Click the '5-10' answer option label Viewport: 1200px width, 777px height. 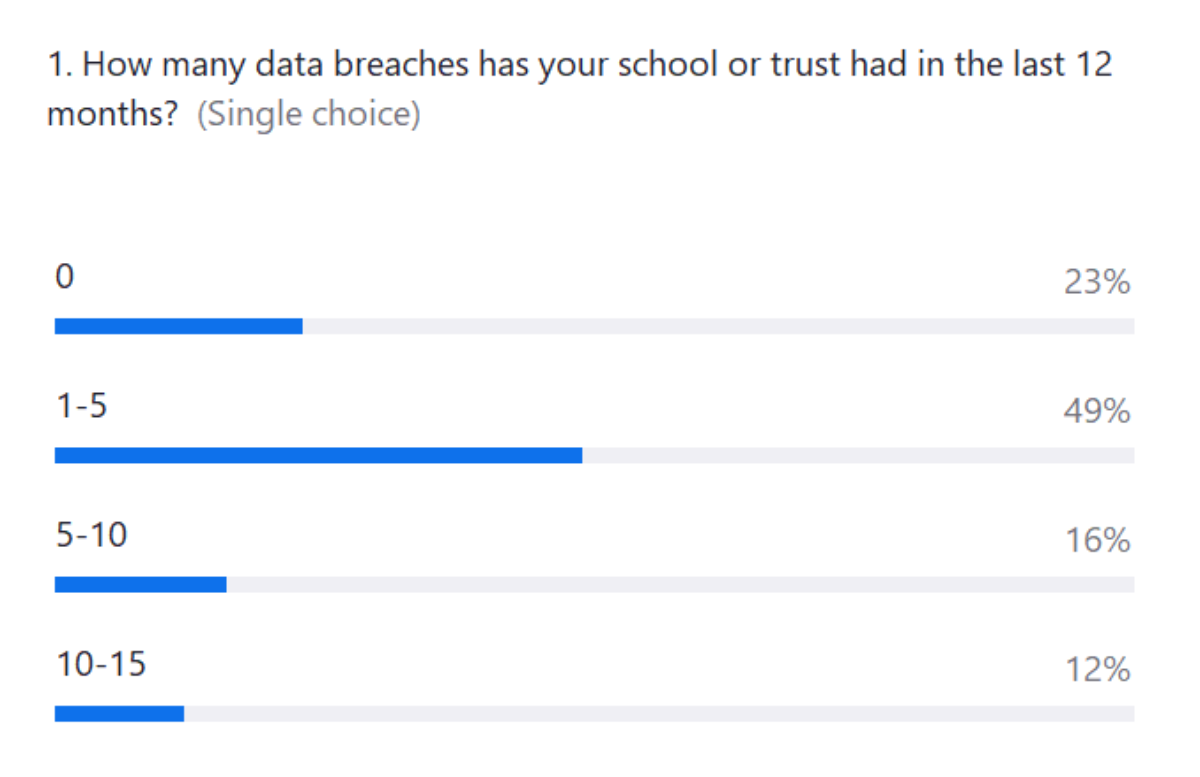tap(91, 536)
